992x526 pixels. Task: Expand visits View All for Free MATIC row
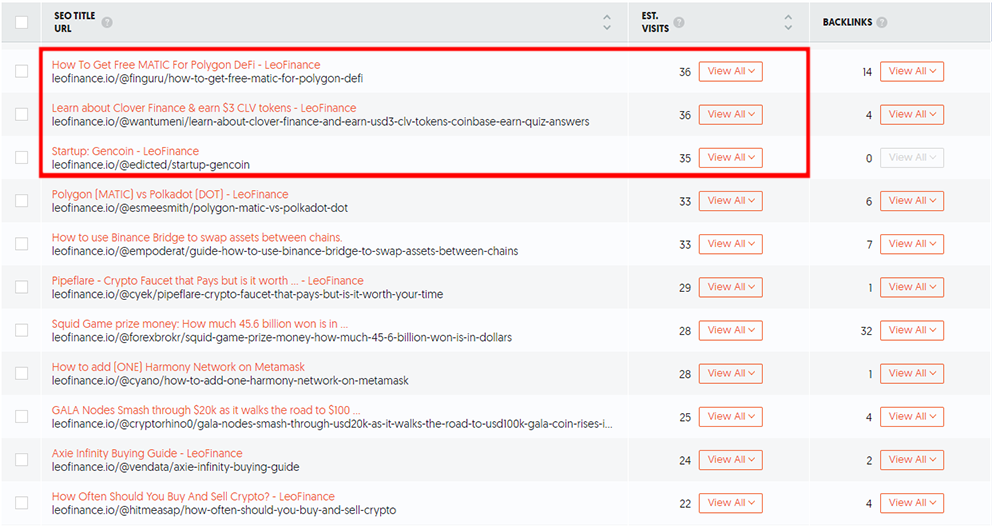(x=730, y=72)
